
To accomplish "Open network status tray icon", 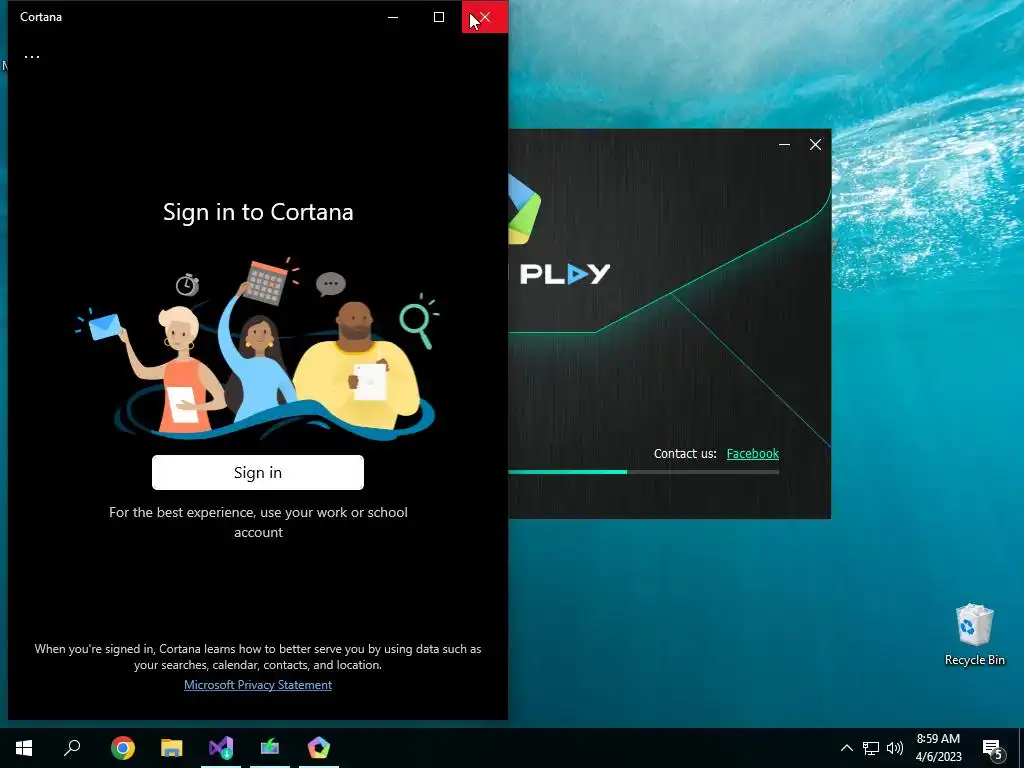I will click(871, 748).
